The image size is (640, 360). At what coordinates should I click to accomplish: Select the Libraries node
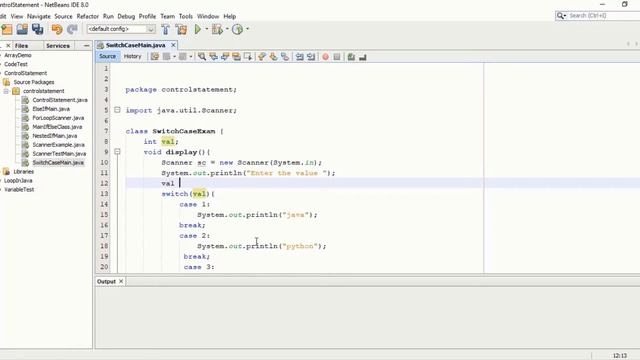(x=24, y=172)
